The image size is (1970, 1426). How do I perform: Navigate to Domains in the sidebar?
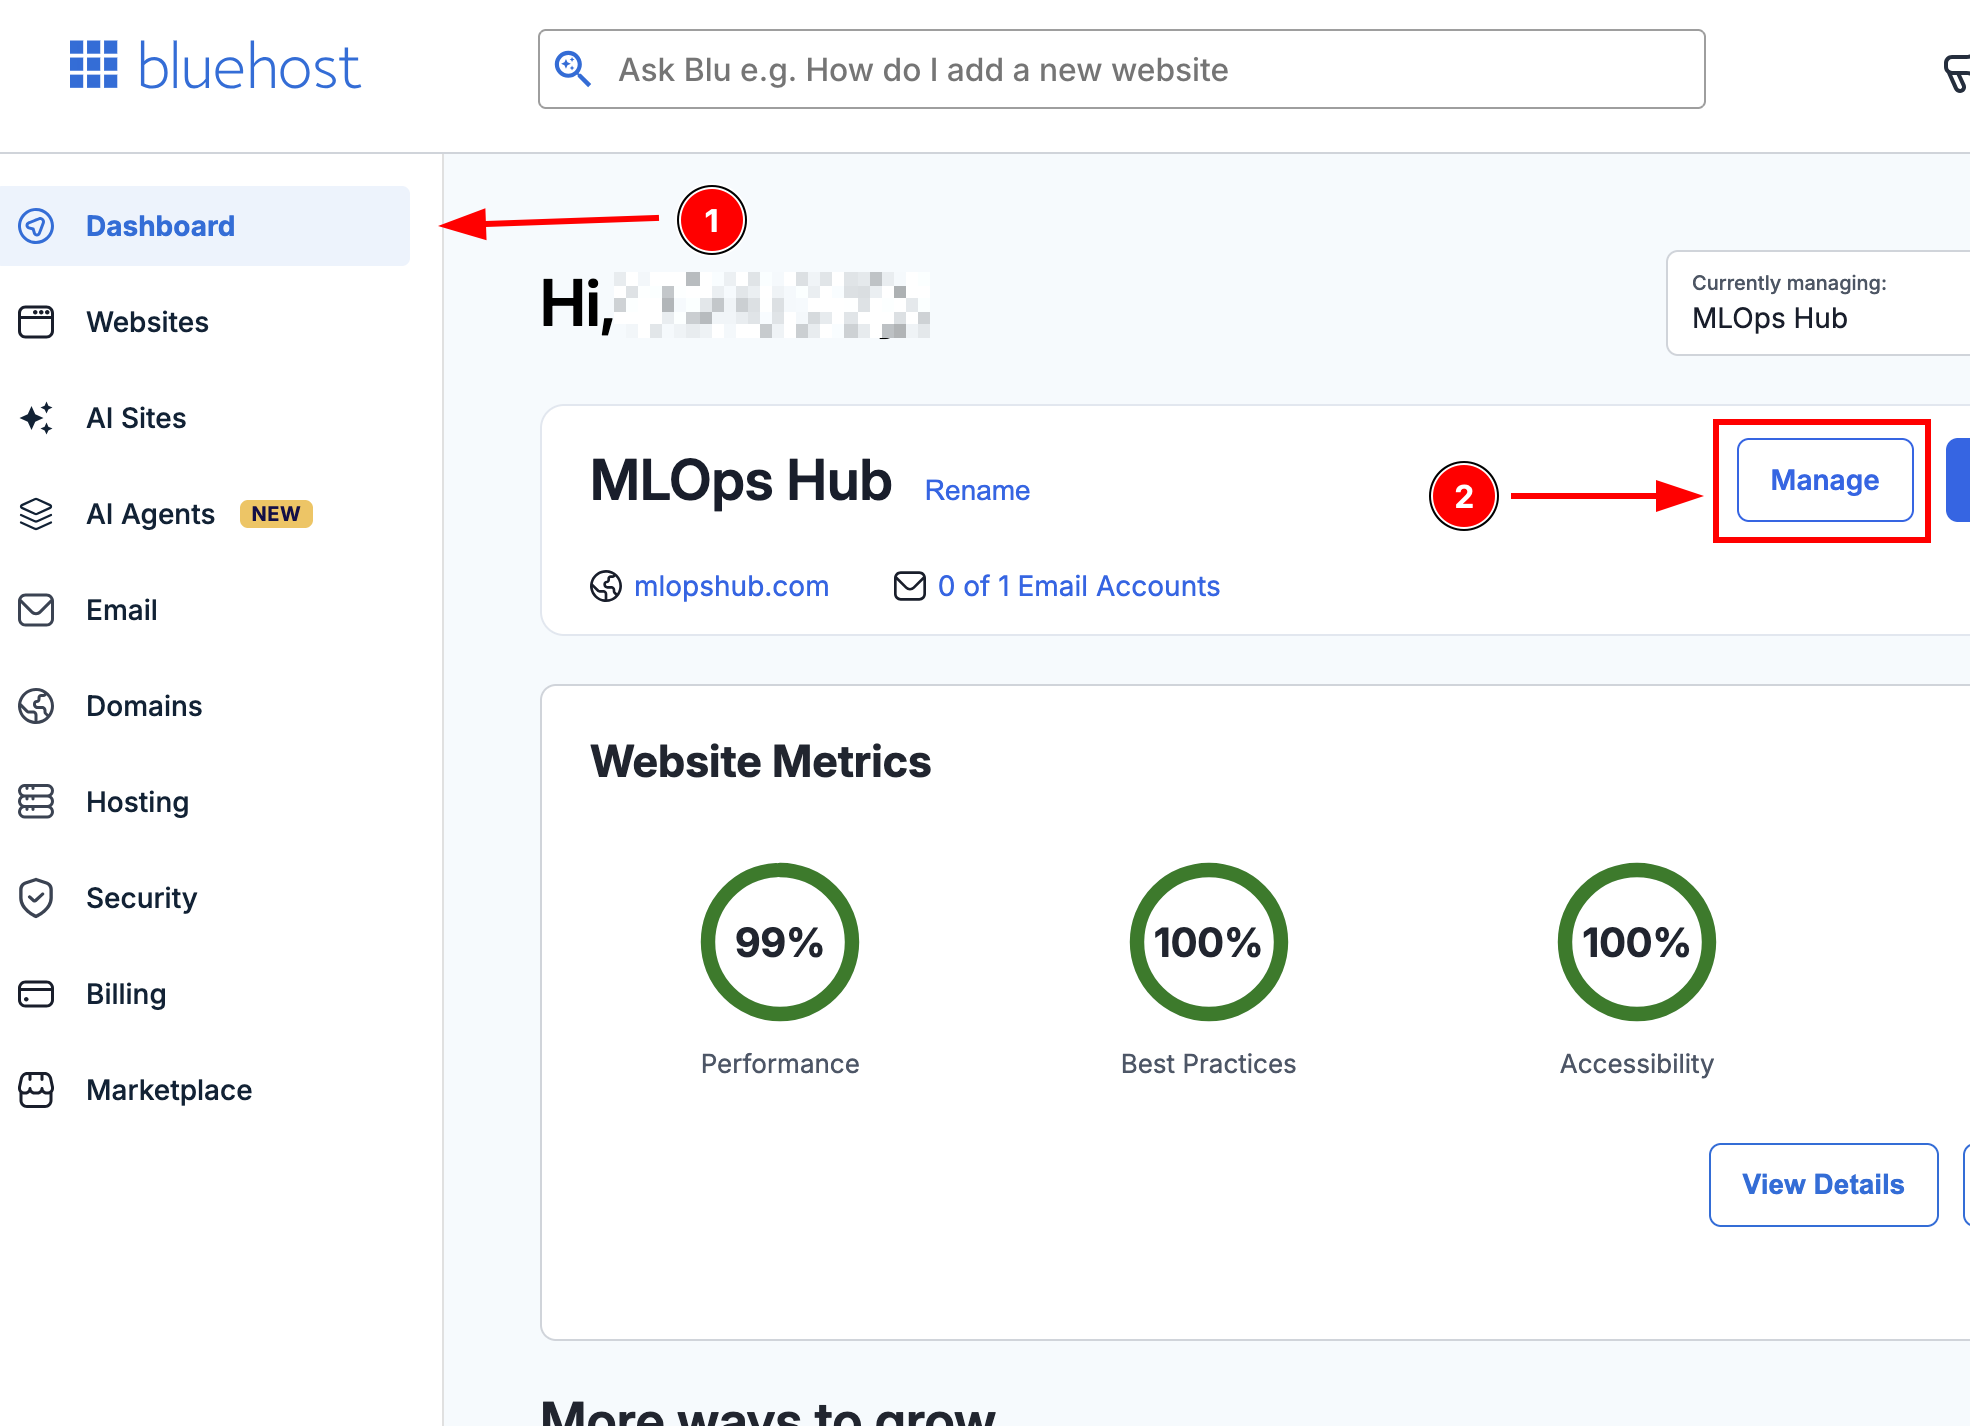click(x=144, y=706)
